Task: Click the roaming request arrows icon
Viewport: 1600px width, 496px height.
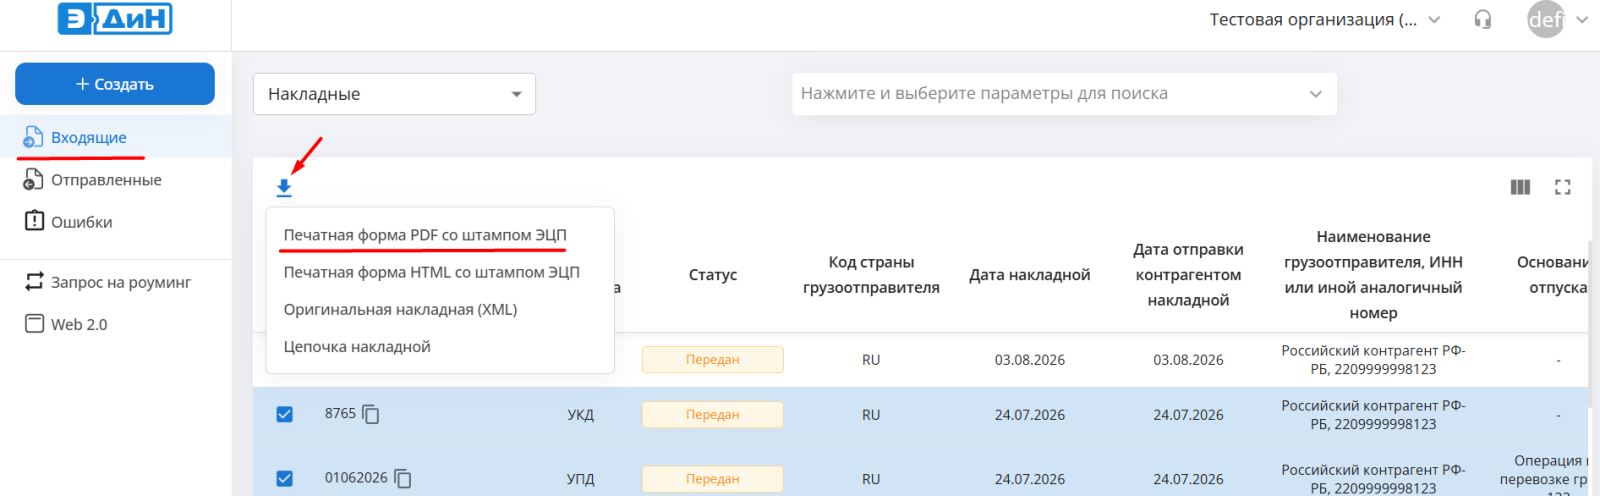Action: click(35, 282)
